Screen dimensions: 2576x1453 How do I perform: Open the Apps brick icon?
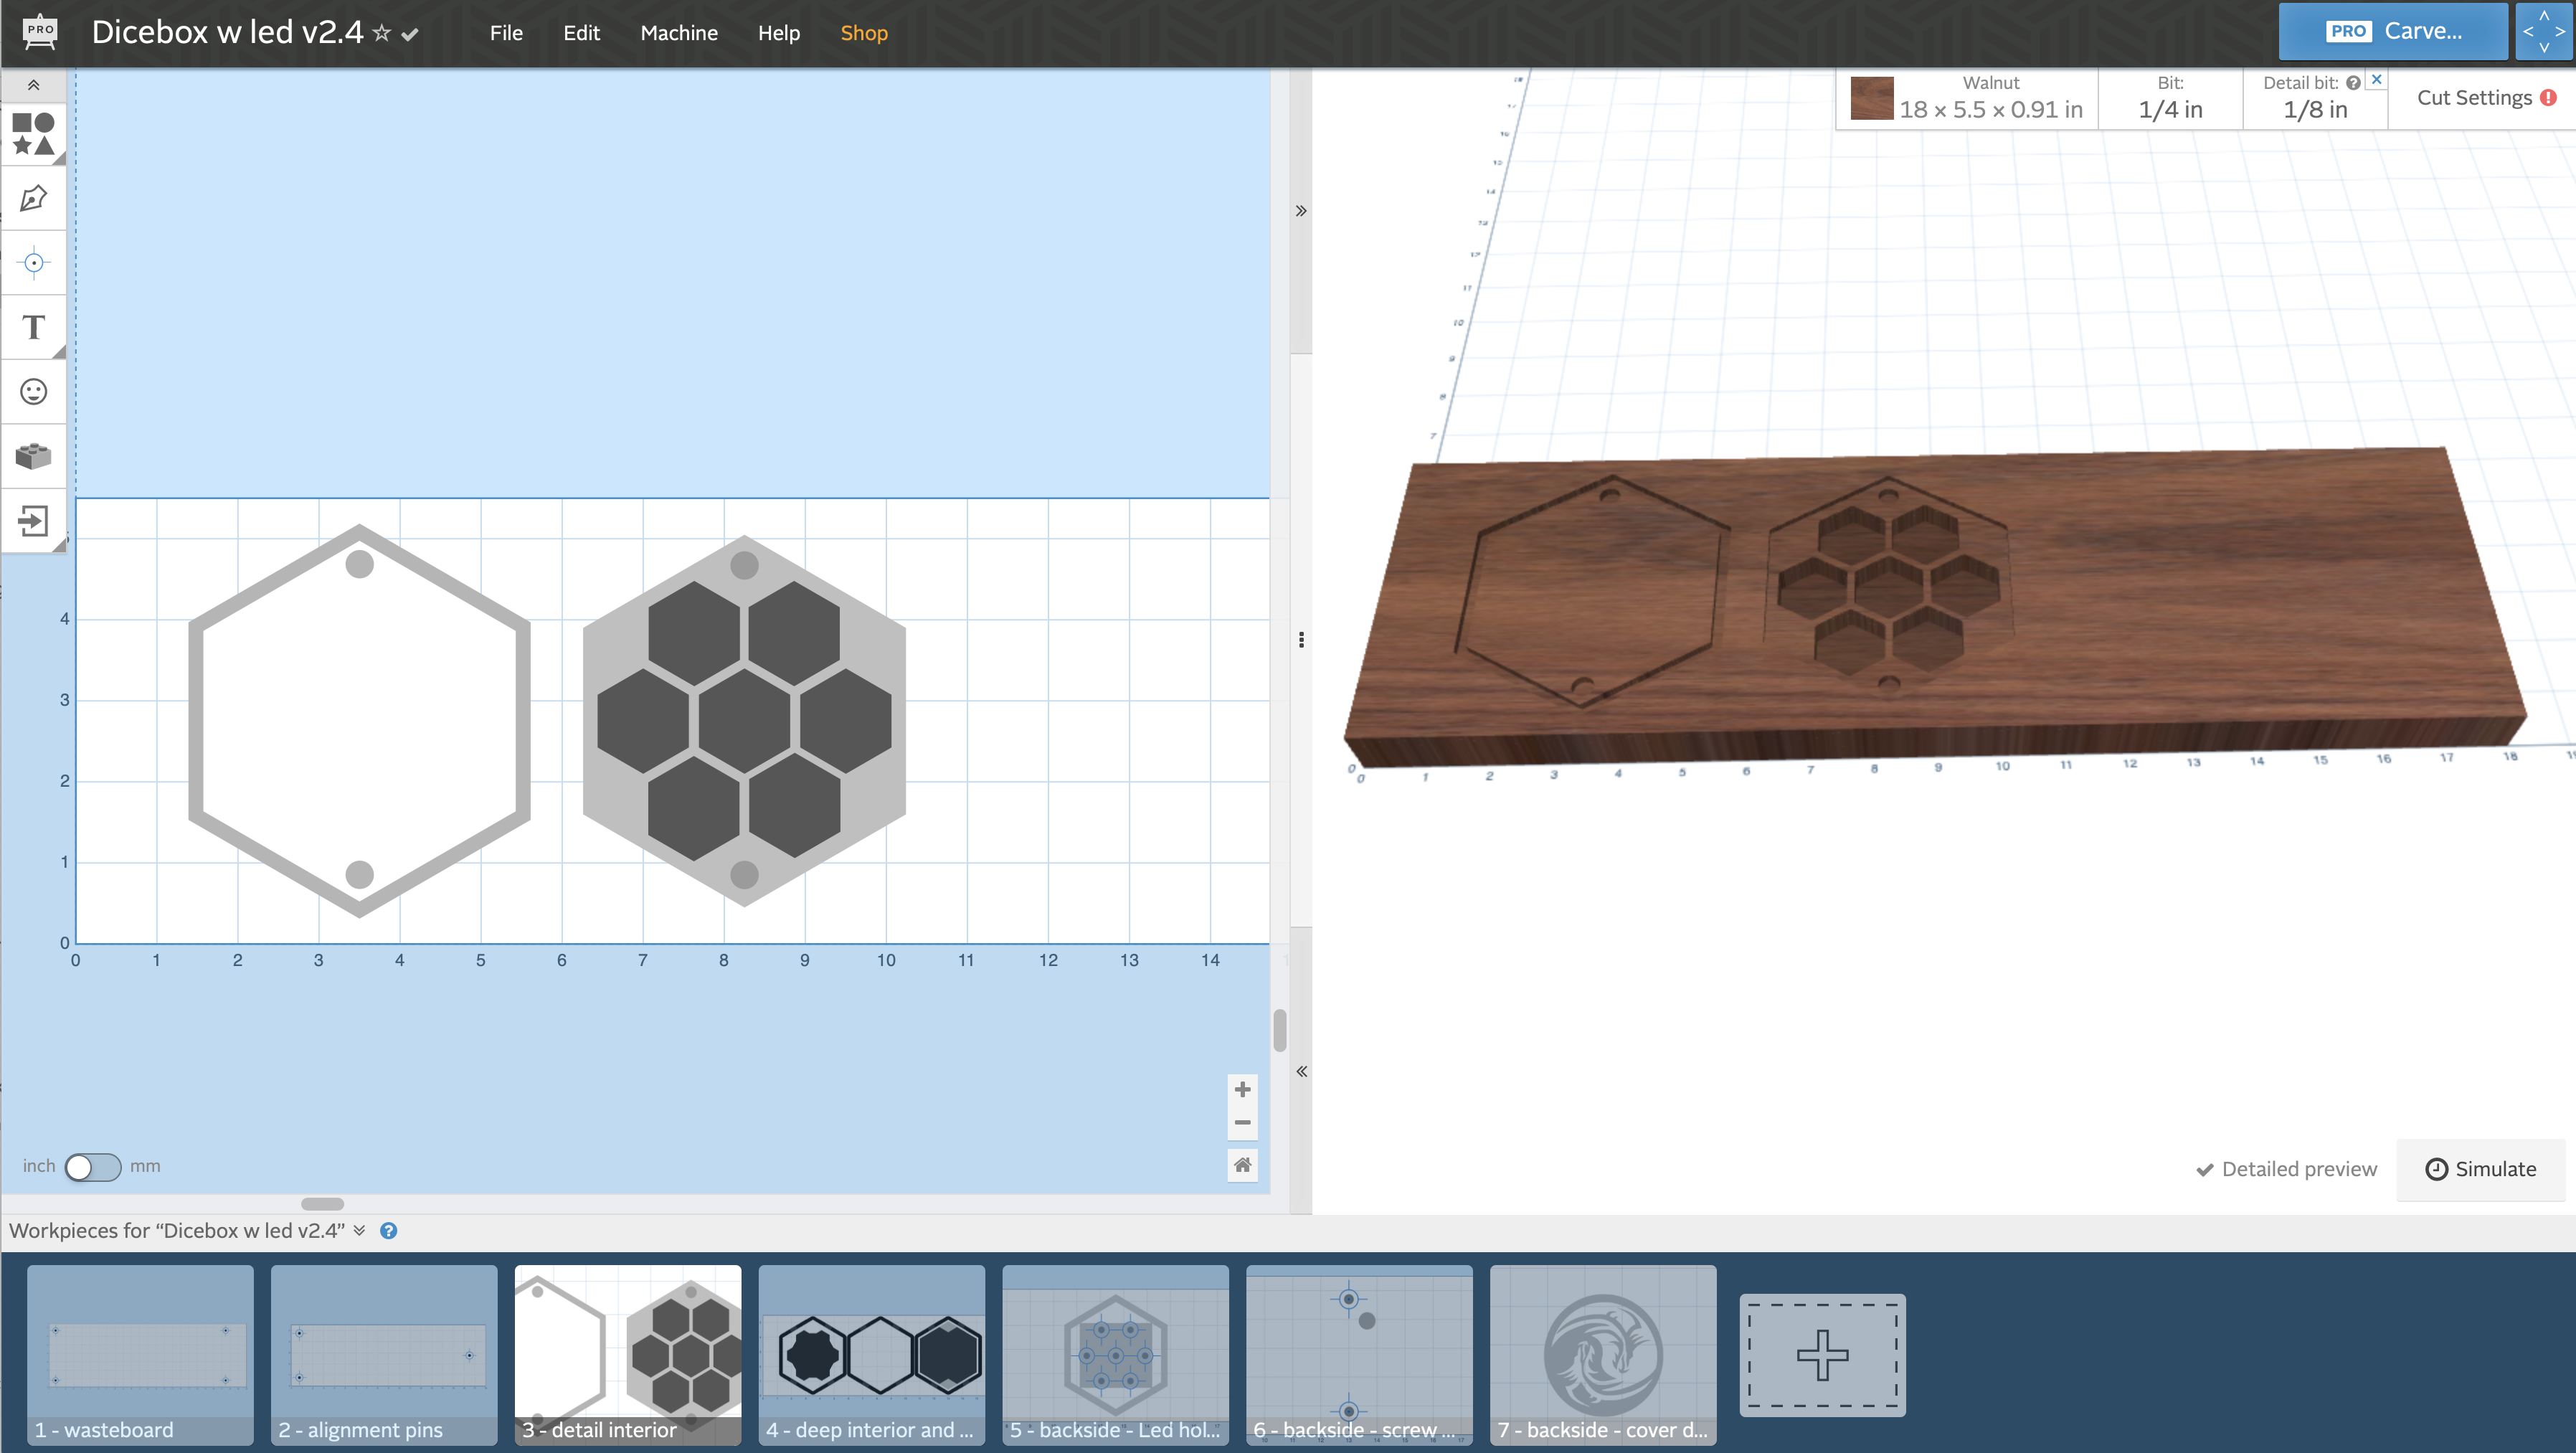[x=33, y=456]
